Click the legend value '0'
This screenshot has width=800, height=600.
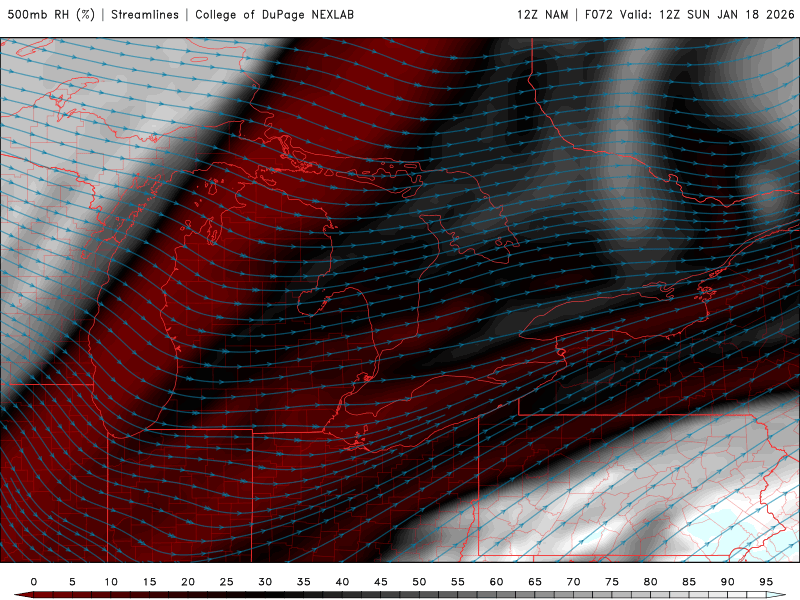coord(34,582)
